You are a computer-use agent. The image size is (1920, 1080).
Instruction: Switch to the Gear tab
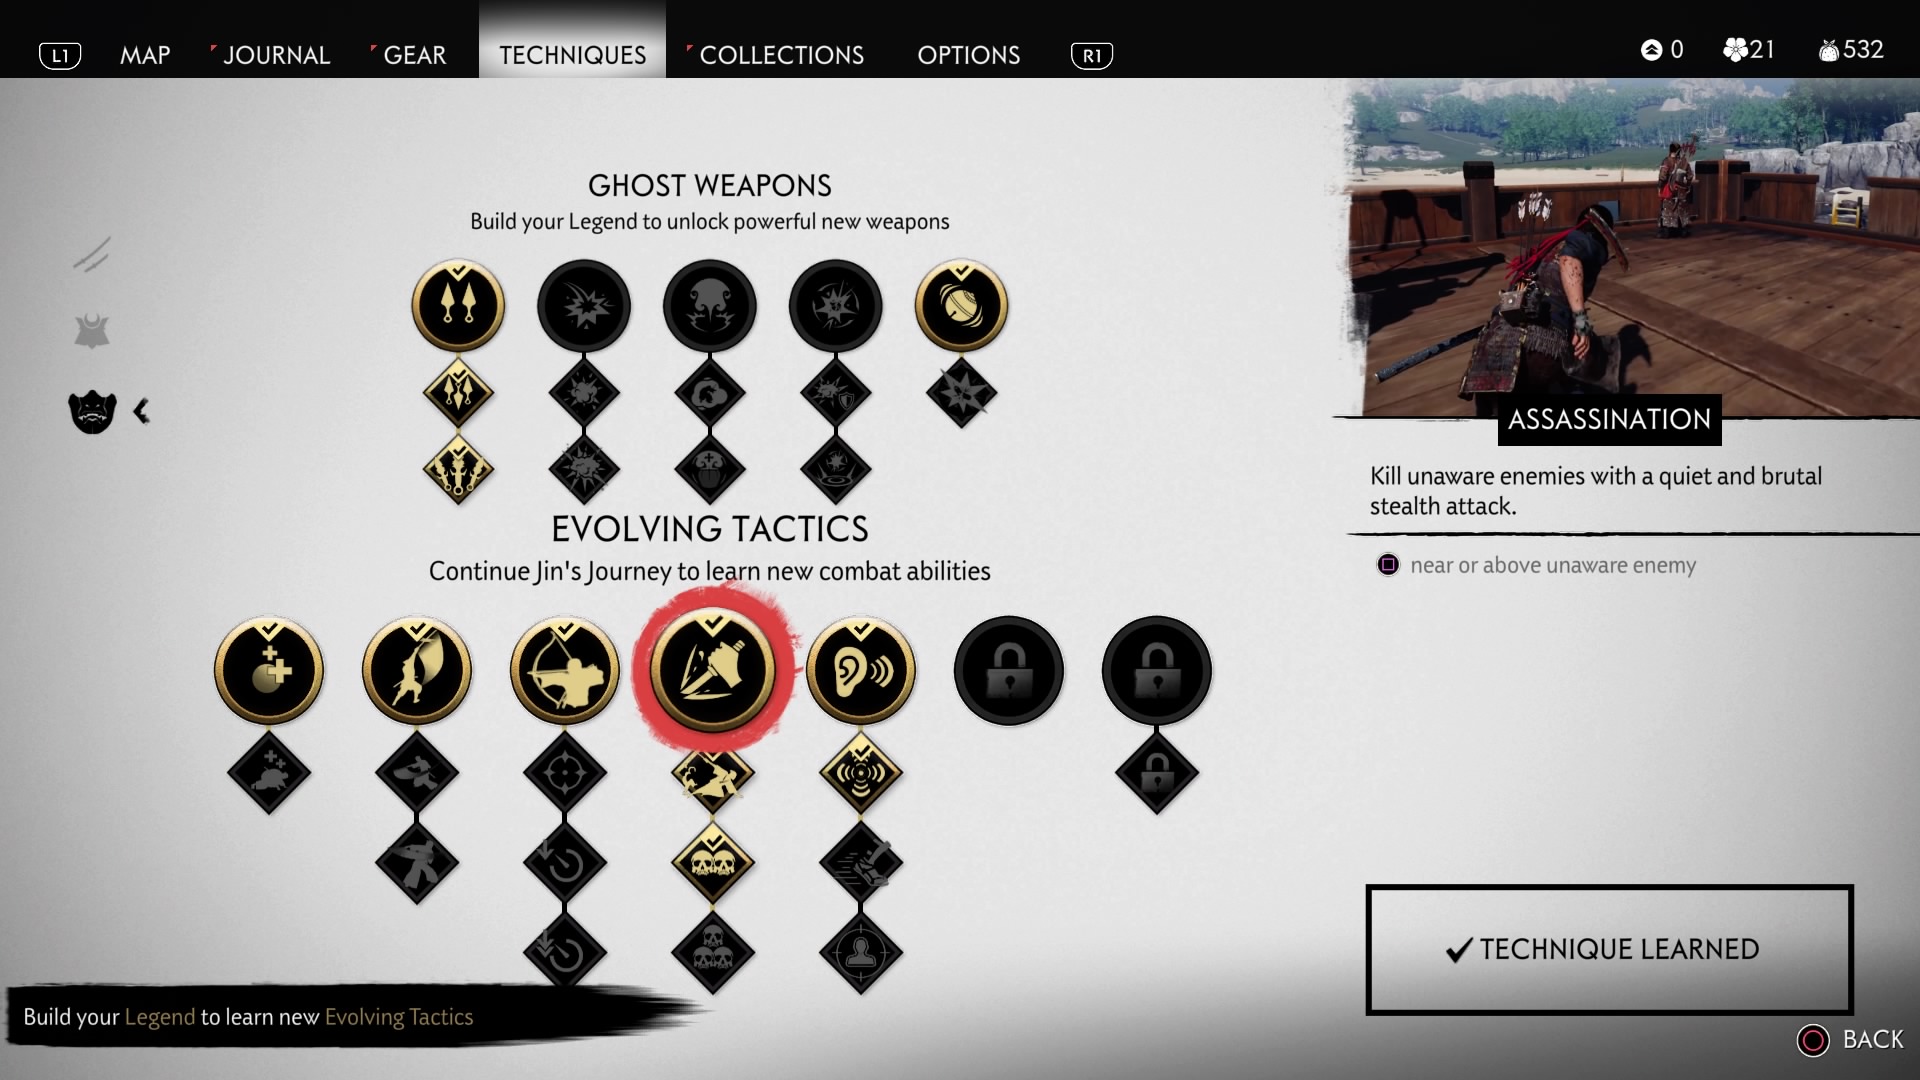pyautogui.click(x=414, y=55)
